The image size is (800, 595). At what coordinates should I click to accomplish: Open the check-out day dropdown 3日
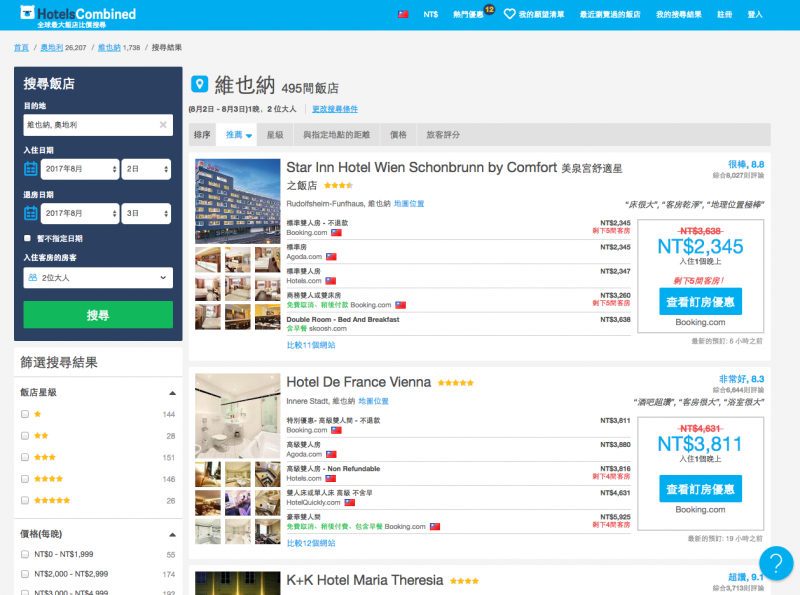point(146,213)
